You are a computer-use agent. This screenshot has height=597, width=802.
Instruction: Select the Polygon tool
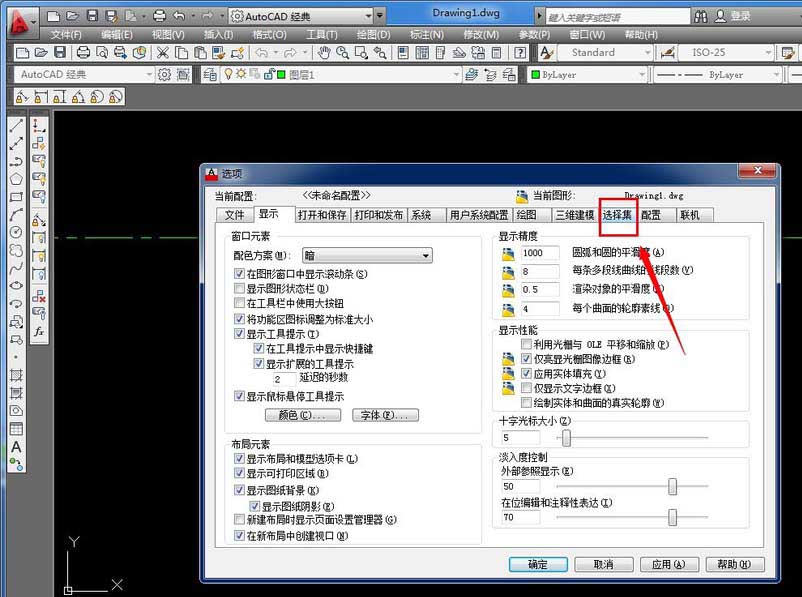14,177
